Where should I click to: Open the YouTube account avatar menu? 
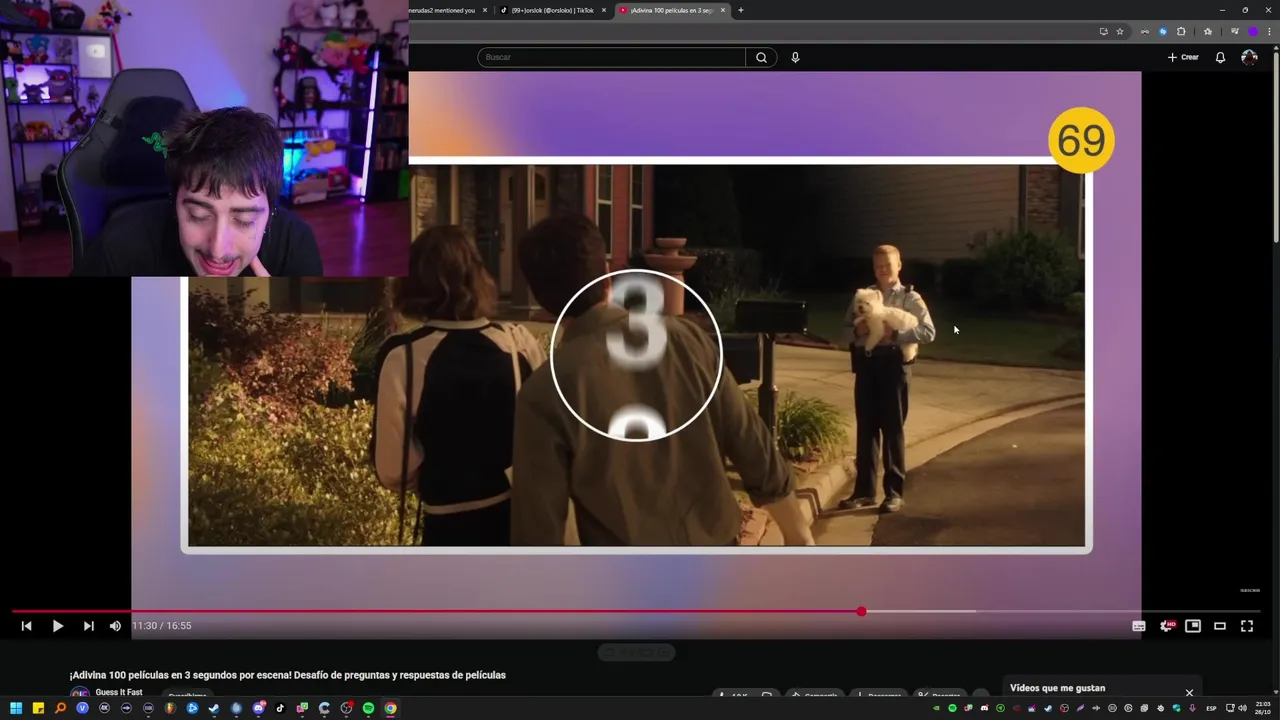(1249, 57)
